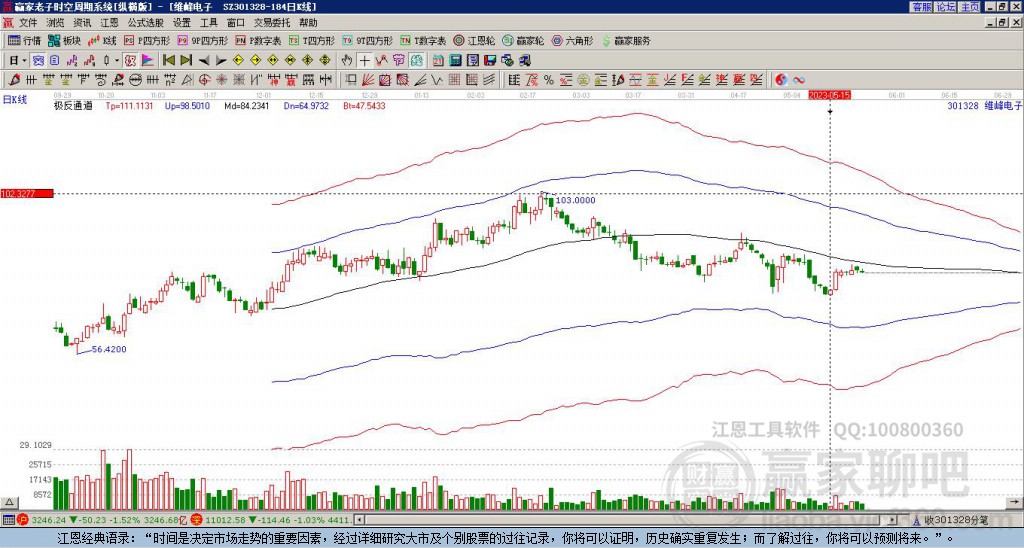Click the red 102.3277 price label
1024x548 pixels.
click(x=27, y=193)
